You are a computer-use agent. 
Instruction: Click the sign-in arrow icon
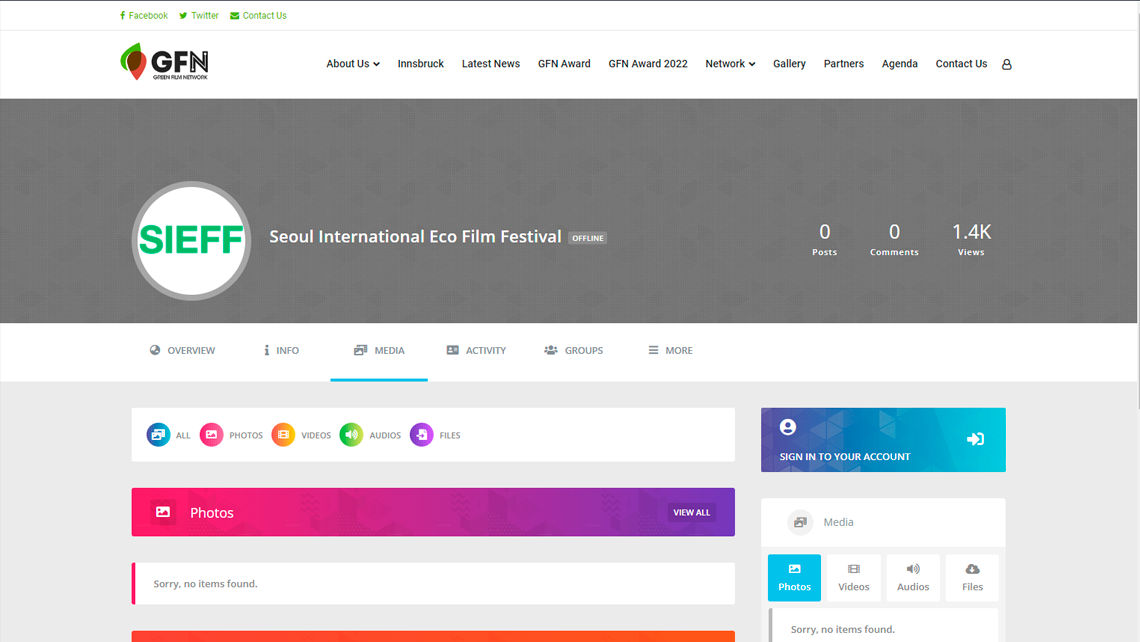pyautogui.click(x=975, y=439)
